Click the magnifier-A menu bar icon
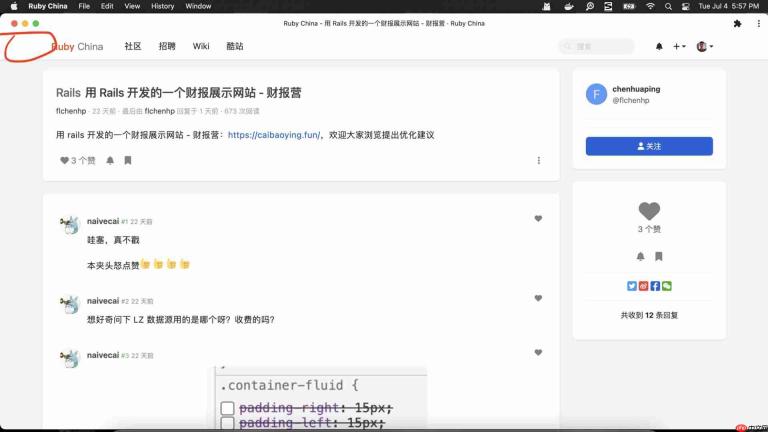 pyautogui.click(x=590, y=6)
